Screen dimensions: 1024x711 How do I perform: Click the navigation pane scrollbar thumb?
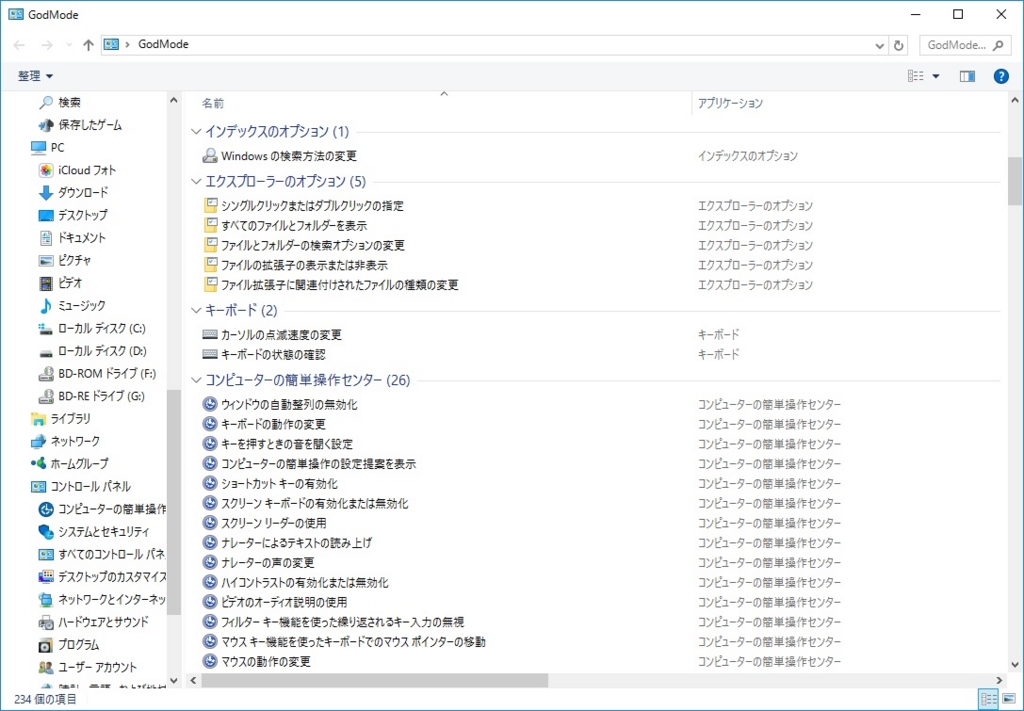[173, 501]
